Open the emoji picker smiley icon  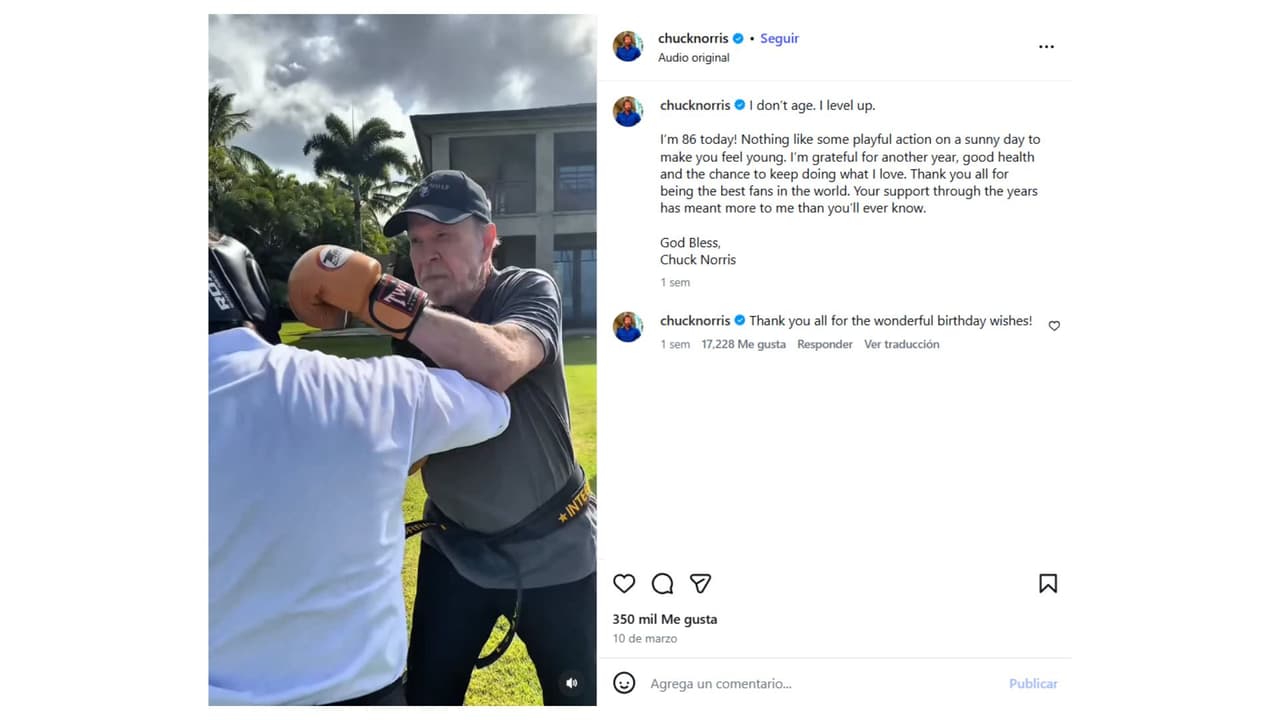tap(624, 683)
